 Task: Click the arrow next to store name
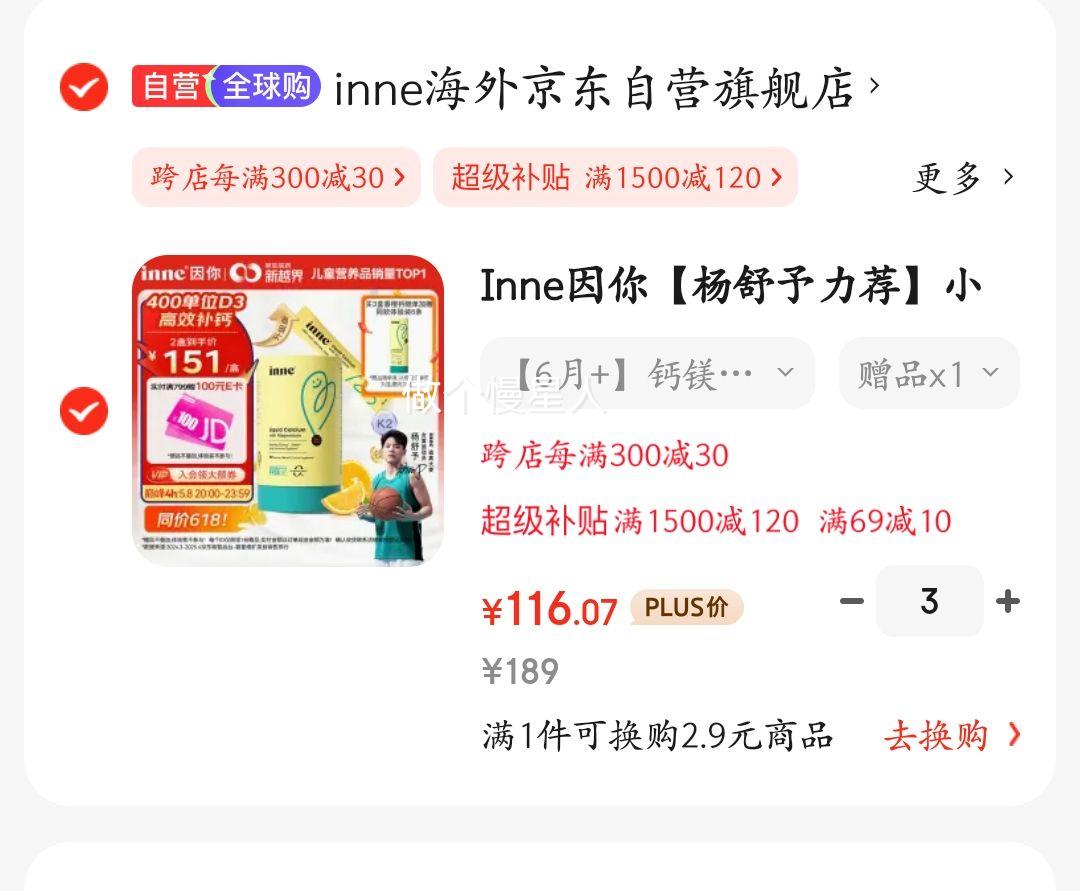pos(875,85)
